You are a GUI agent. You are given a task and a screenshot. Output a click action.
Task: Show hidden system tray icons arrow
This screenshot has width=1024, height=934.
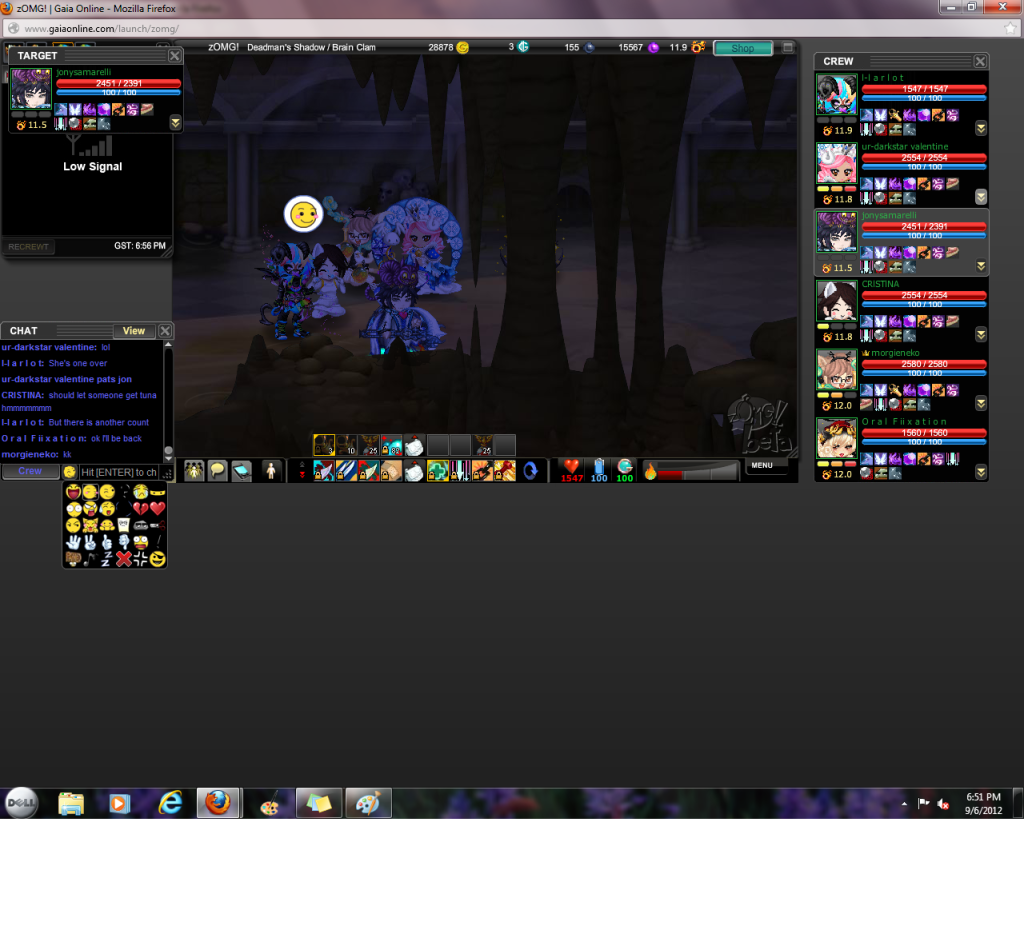[x=904, y=804]
